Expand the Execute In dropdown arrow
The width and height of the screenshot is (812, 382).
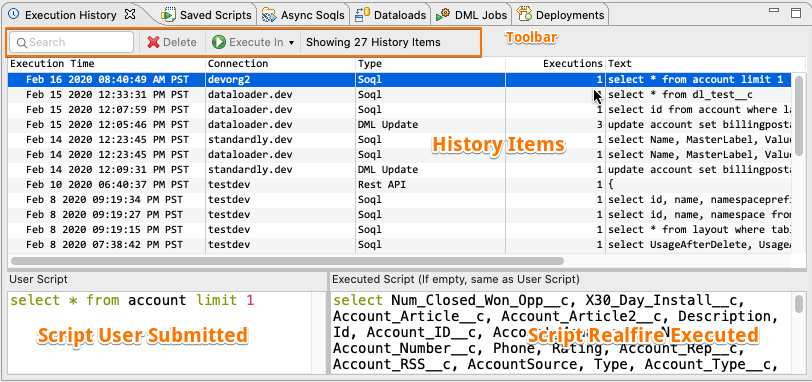click(x=292, y=43)
